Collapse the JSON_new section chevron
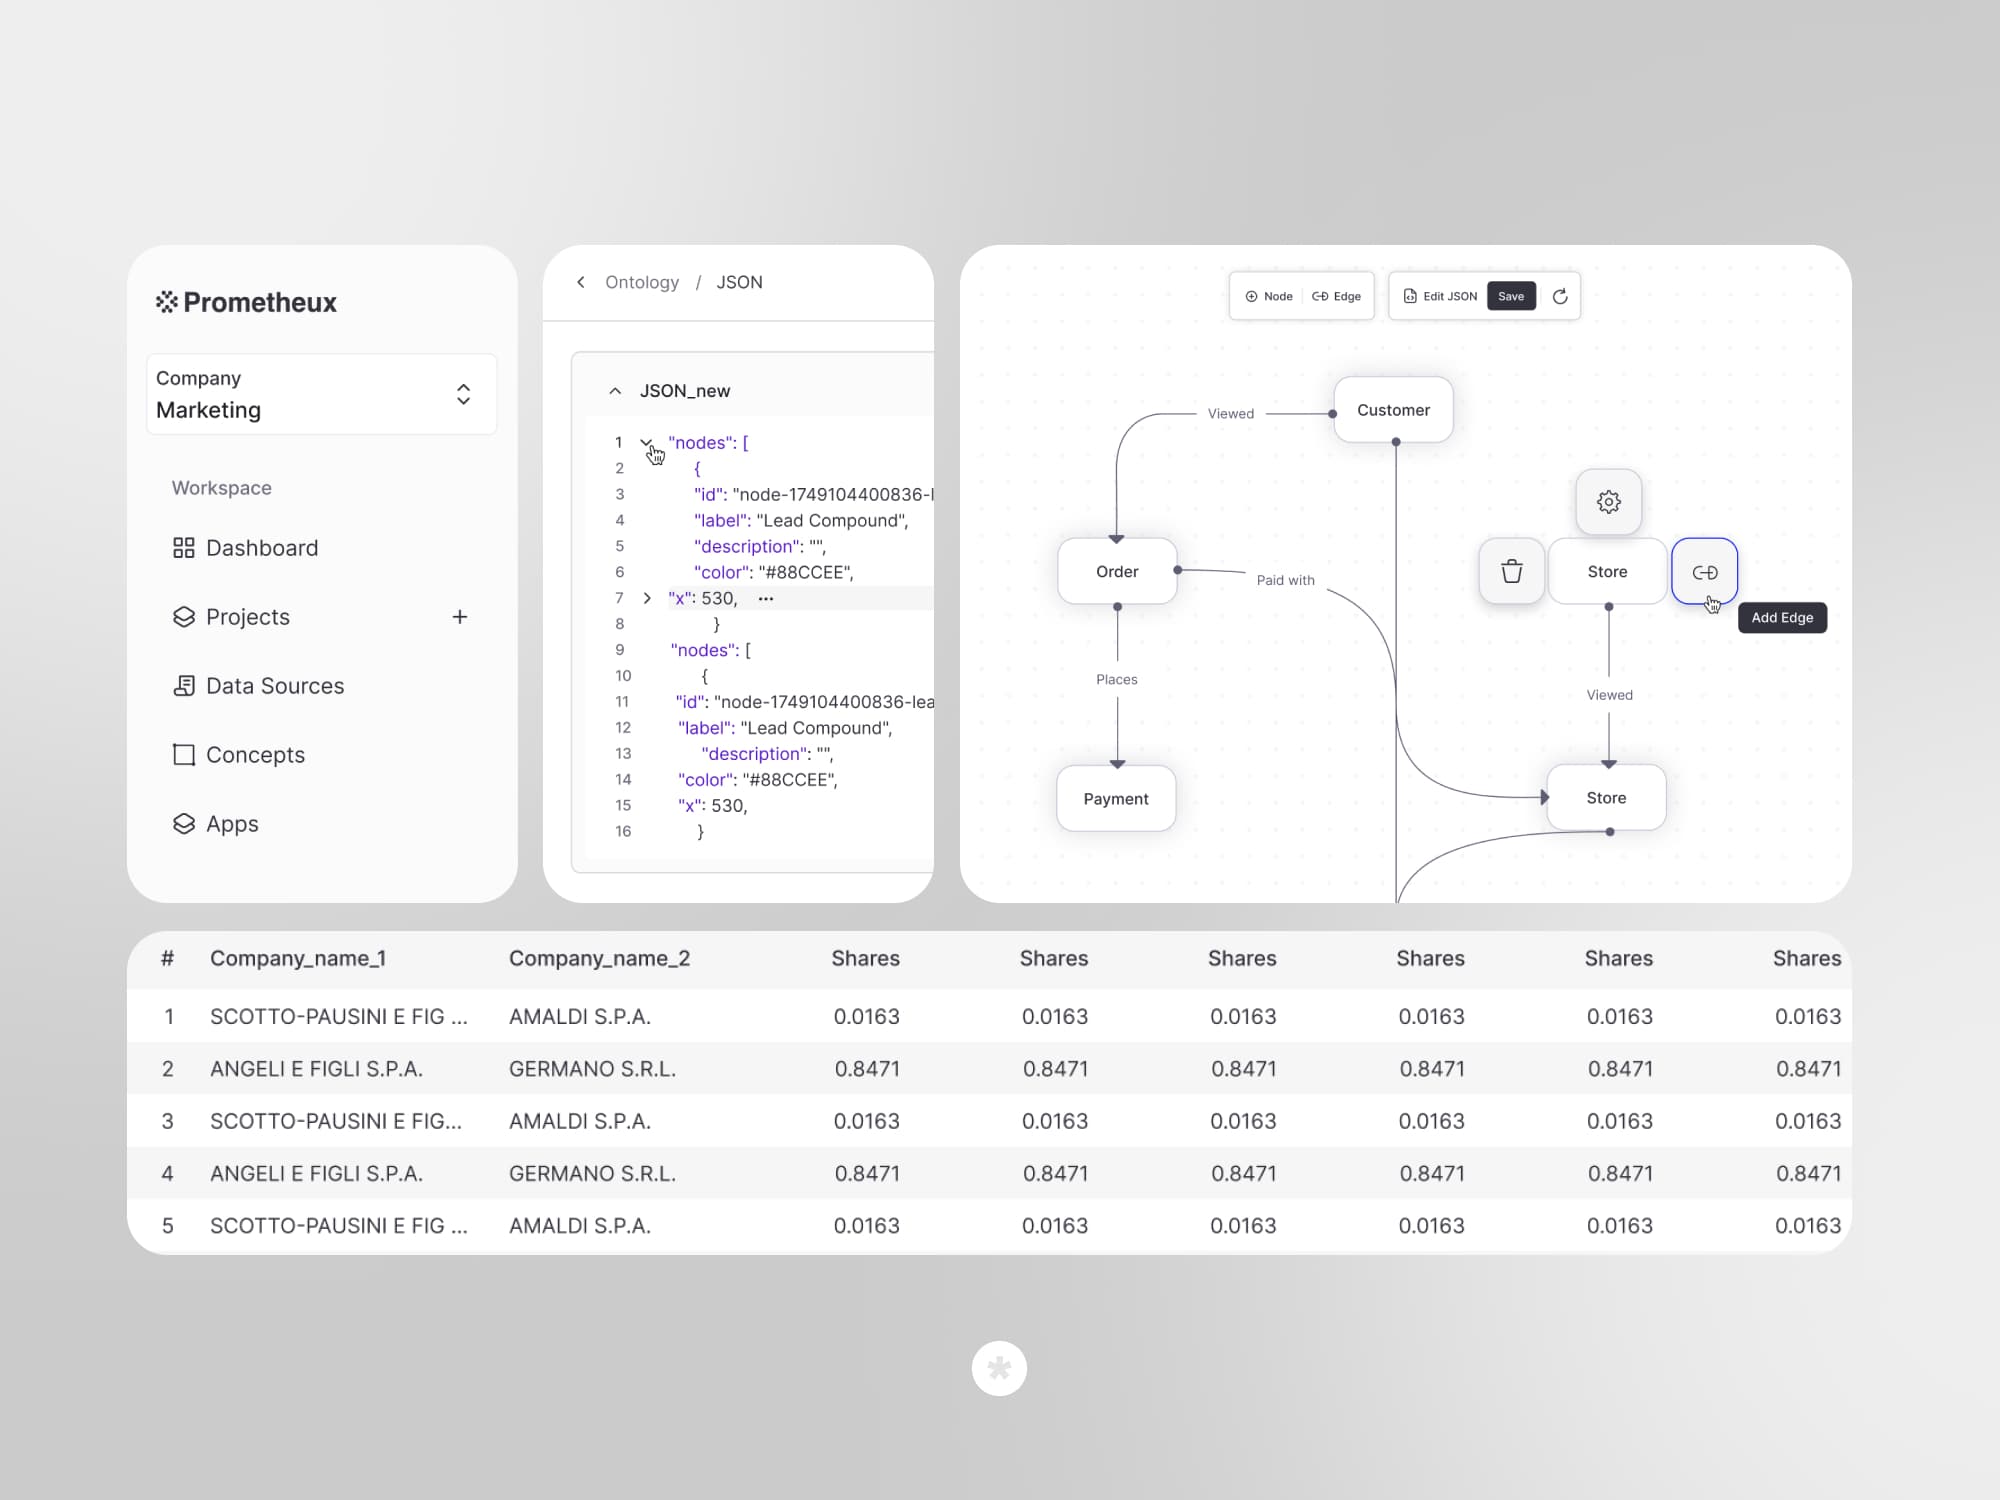Image resolution: width=2000 pixels, height=1500 pixels. coord(615,391)
